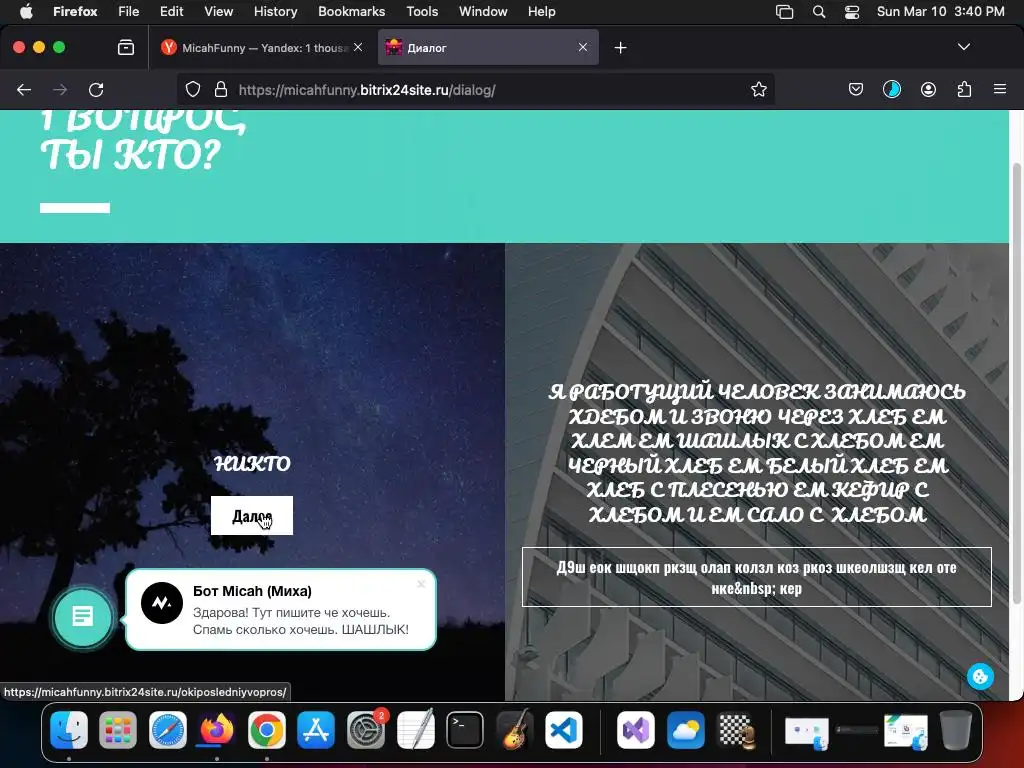The height and width of the screenshot is (768, 1024).
Task: Reload the current page
Action: 96,89
